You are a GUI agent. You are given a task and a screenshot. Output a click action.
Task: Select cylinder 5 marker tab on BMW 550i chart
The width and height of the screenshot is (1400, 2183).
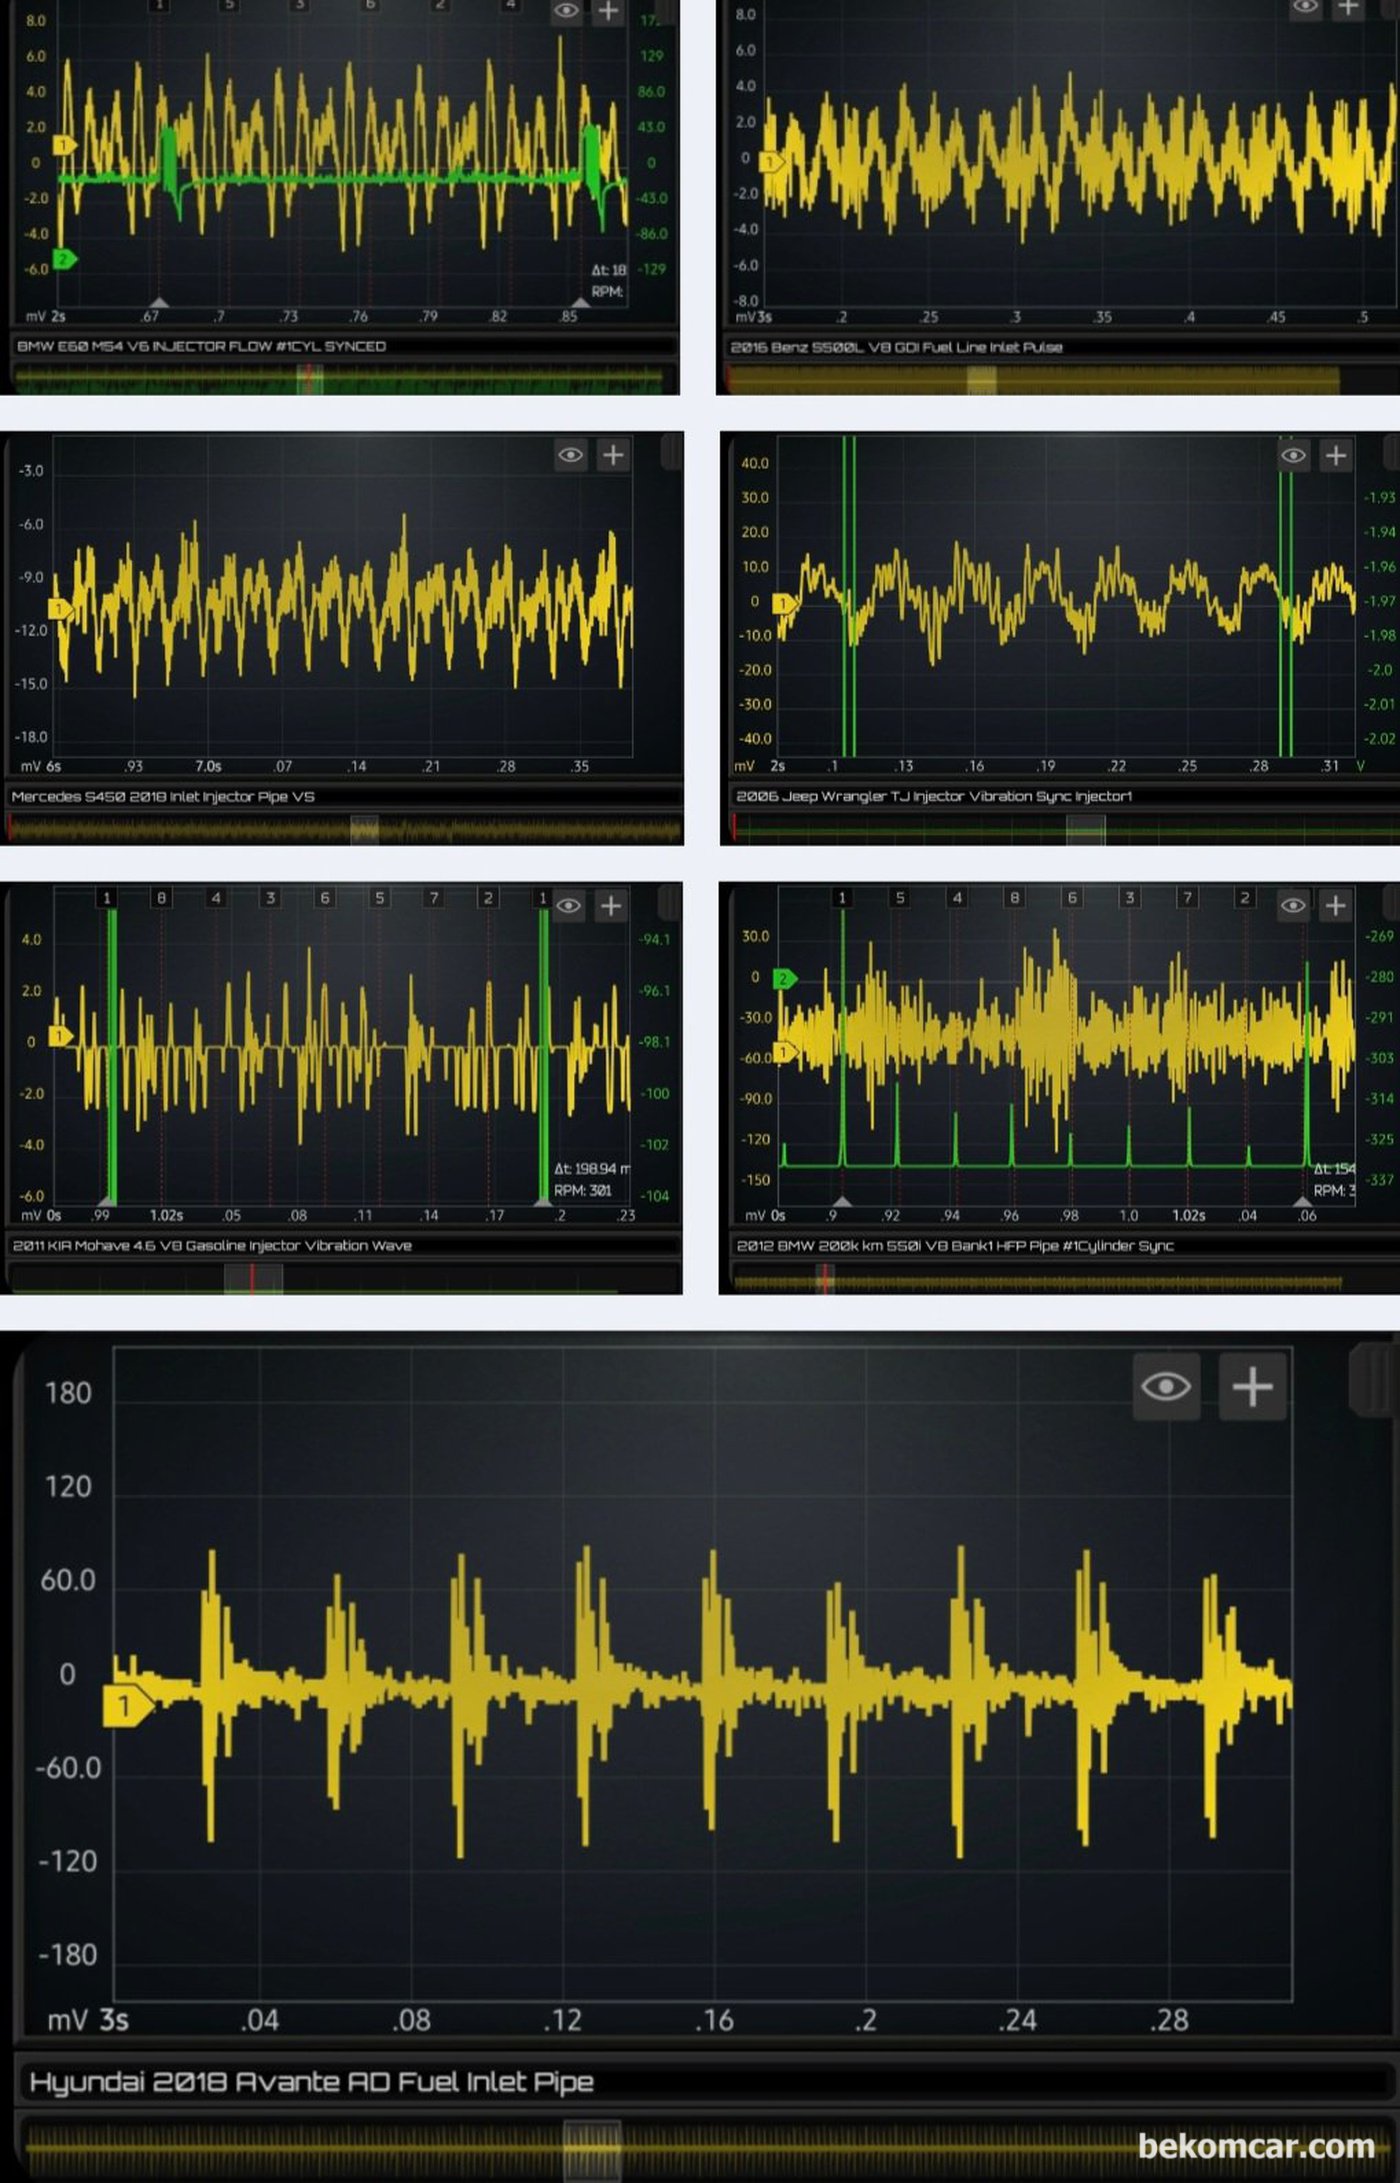(900, 898)
